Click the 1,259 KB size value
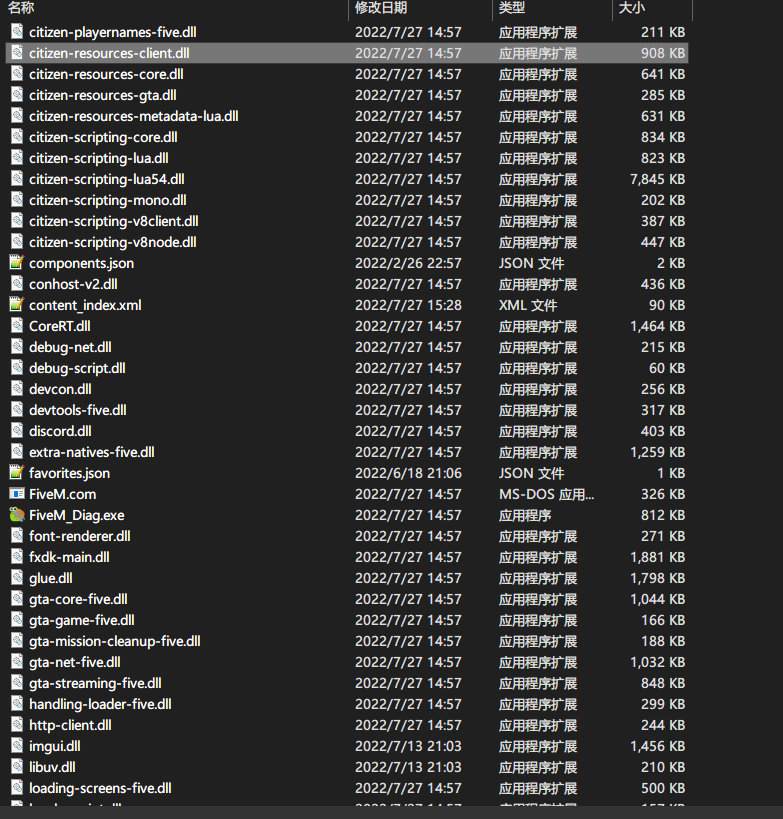This screenshot has width=783, height=819. [658, 452]
